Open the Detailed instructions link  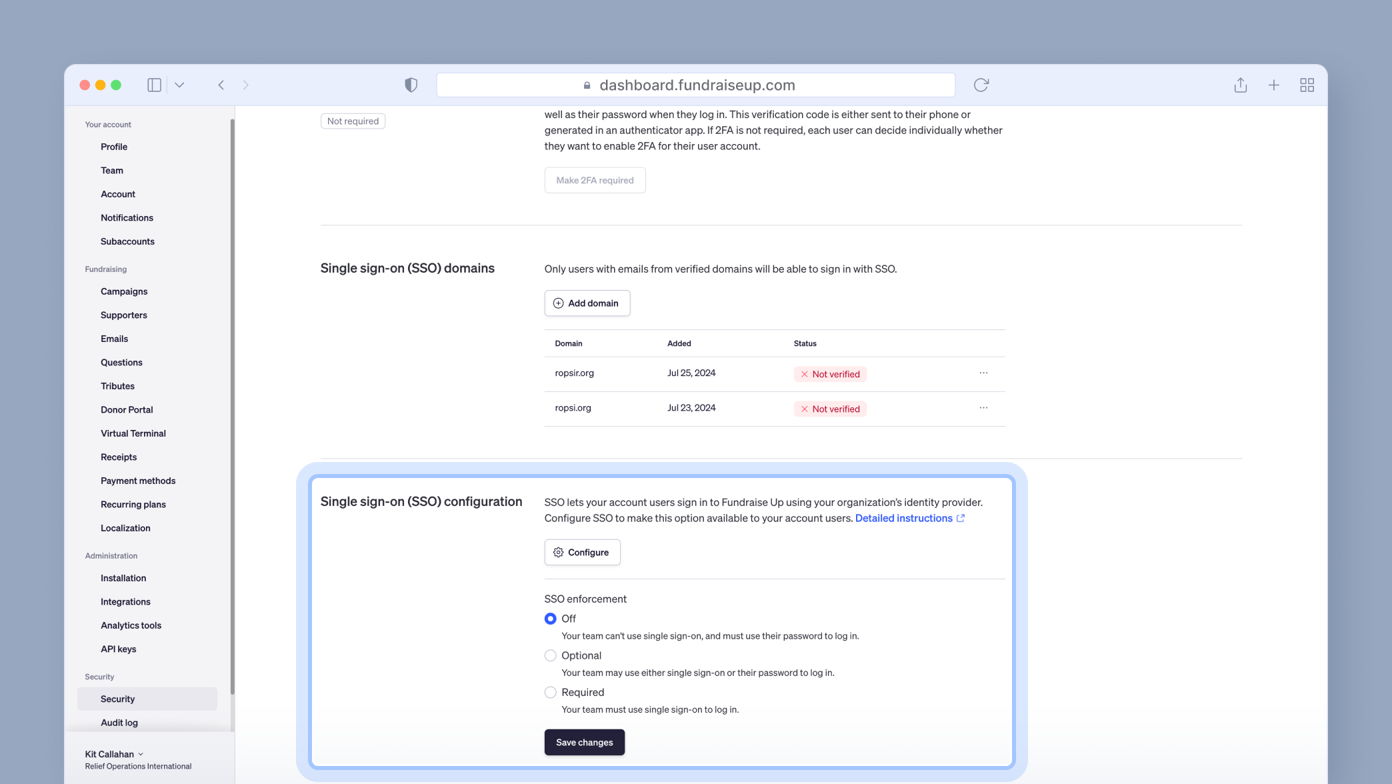tap(903, 518)
